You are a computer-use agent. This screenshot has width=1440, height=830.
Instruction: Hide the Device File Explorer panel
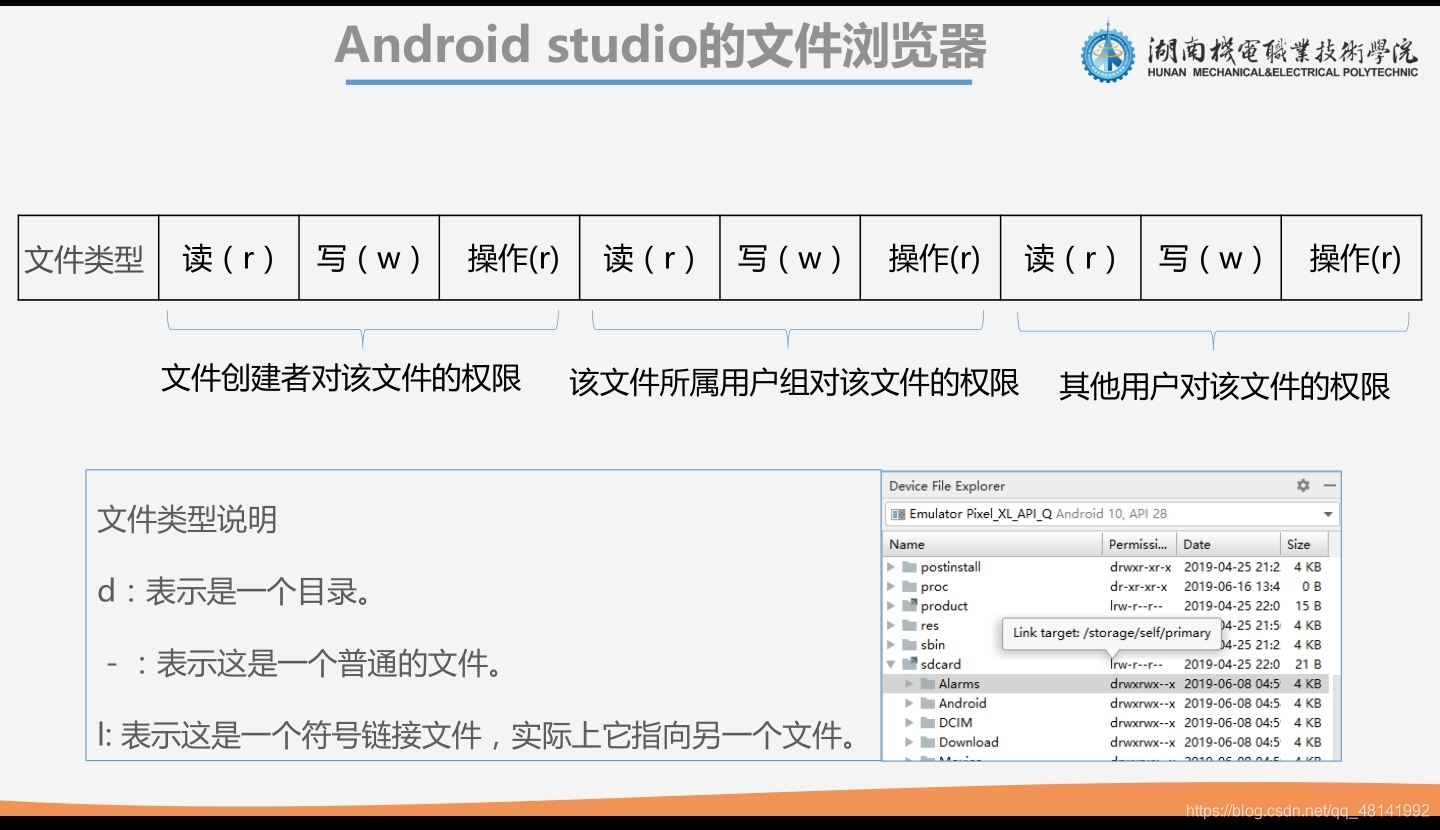click(1329, 485)
